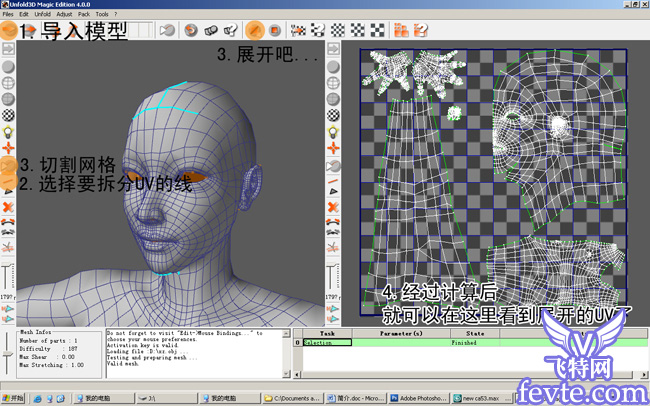Click the Windows Start button
Image resolution: width=650 pixels, height=406 pixels.
[x=13, y=398]
